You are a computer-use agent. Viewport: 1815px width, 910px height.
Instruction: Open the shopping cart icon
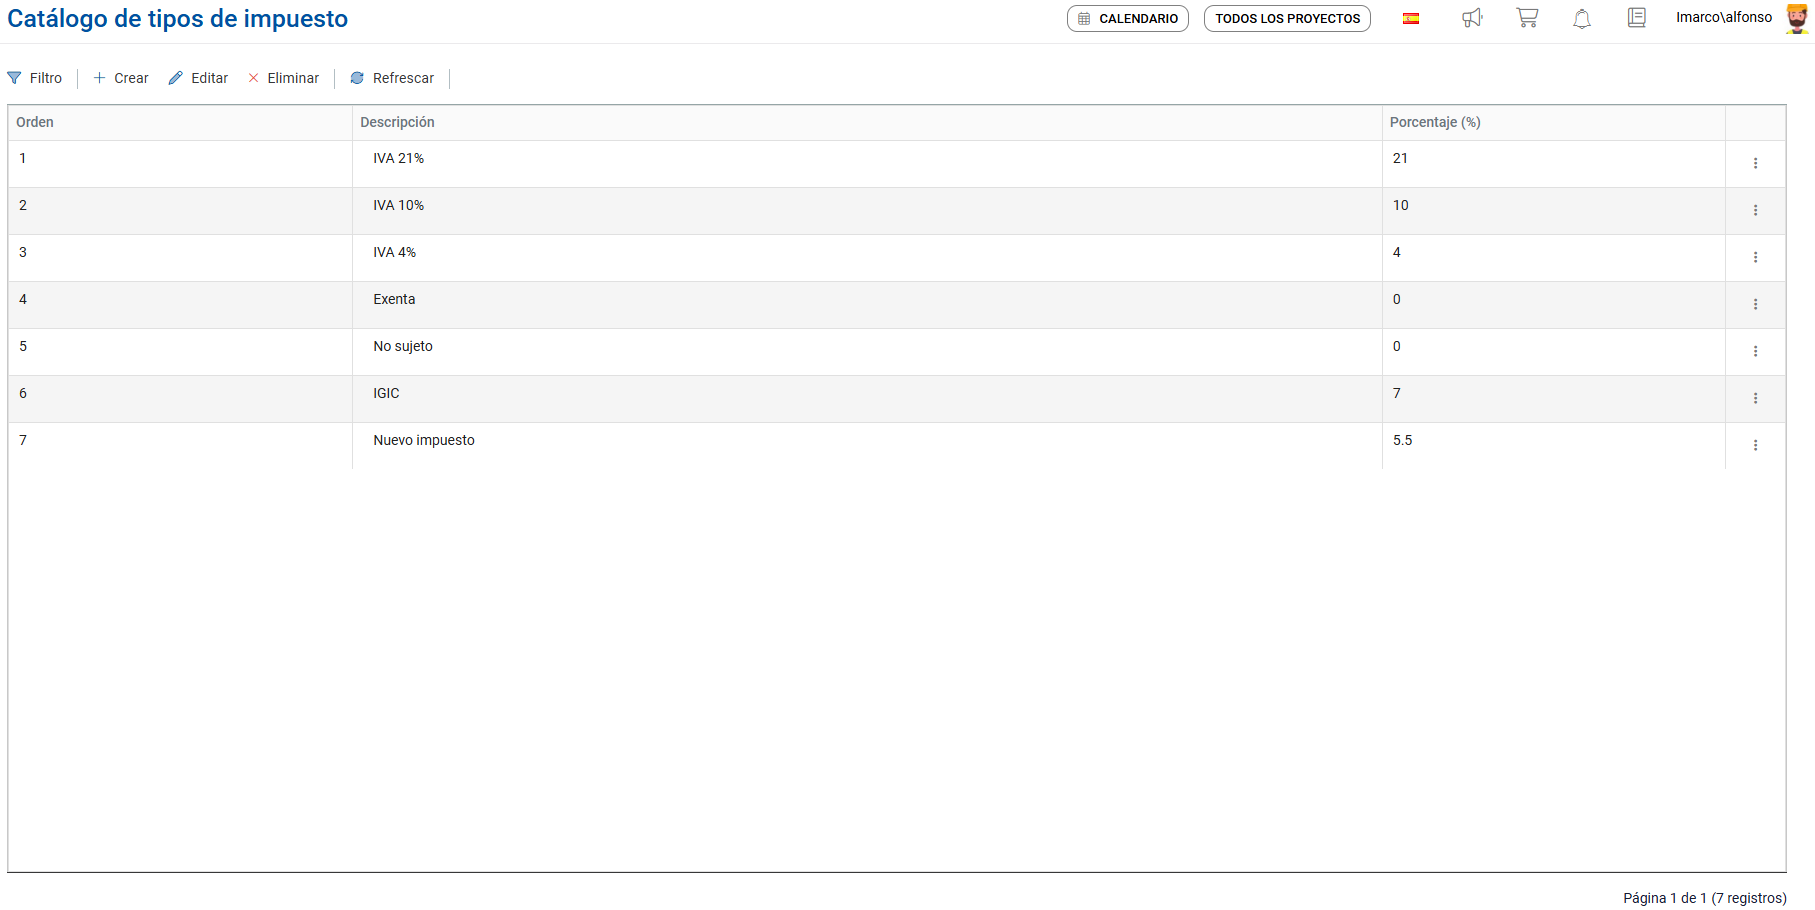tap(1527, 18)
